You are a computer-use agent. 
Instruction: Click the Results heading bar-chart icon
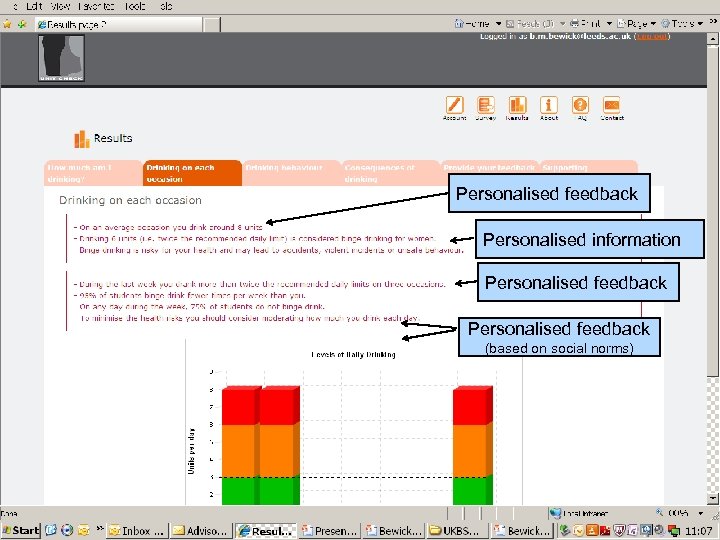coord(81,139)
